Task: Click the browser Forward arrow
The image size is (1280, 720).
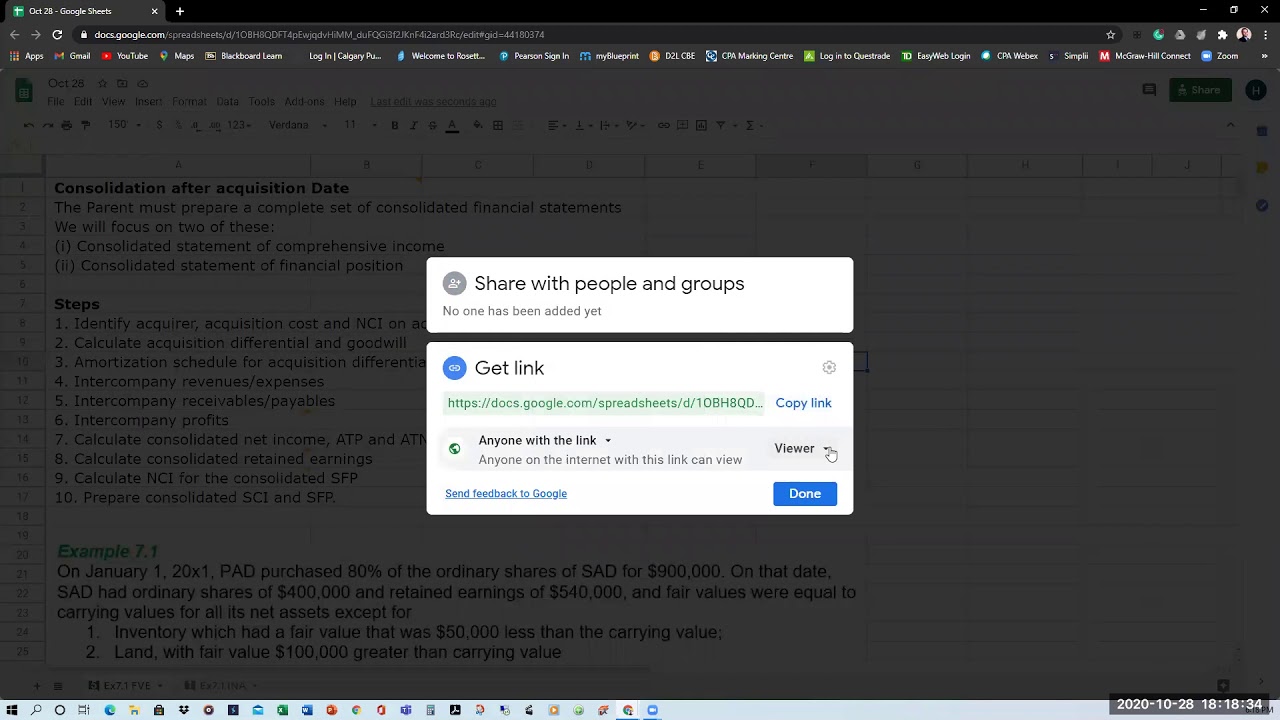Action: tap(35, 35)
